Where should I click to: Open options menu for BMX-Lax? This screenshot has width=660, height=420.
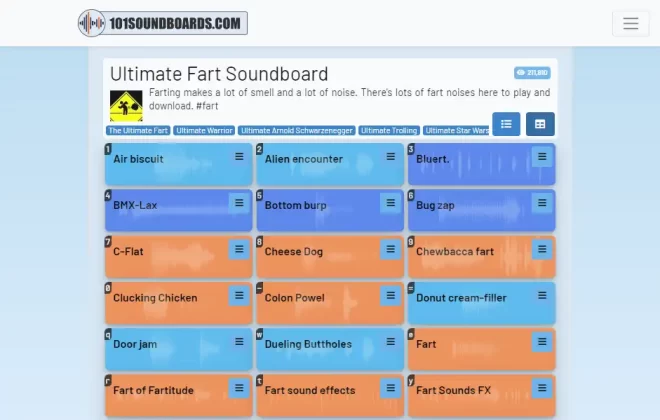[x=239, y=203]
